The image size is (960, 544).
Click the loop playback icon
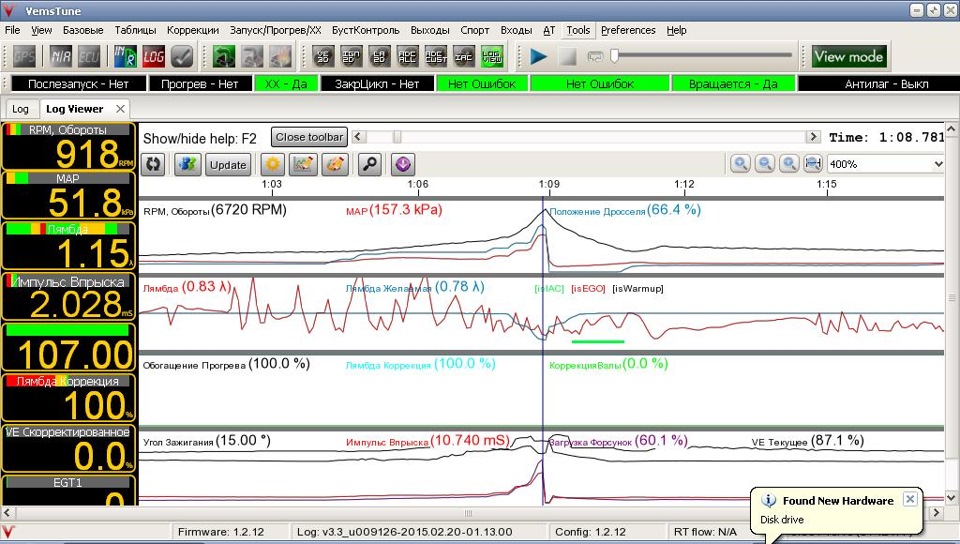coord(595,57)
